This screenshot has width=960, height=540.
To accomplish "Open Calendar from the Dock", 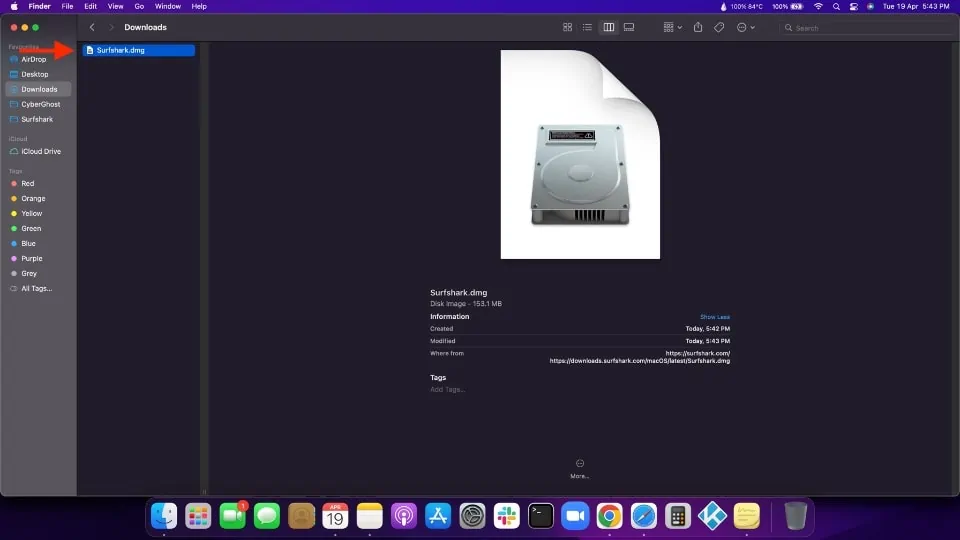I will 336,516.
